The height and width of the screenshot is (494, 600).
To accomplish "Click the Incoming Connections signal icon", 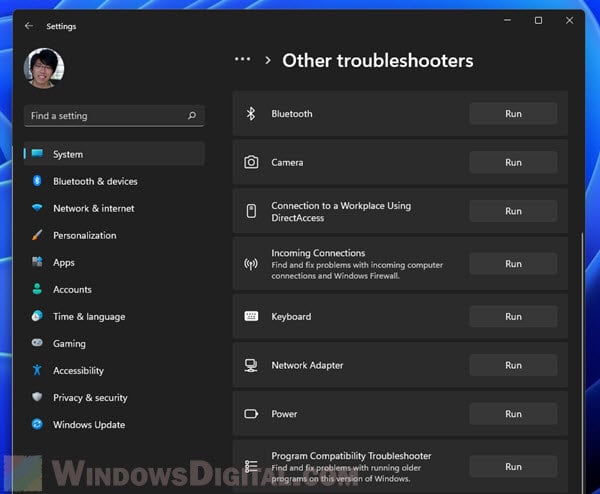I will [251, 264].
